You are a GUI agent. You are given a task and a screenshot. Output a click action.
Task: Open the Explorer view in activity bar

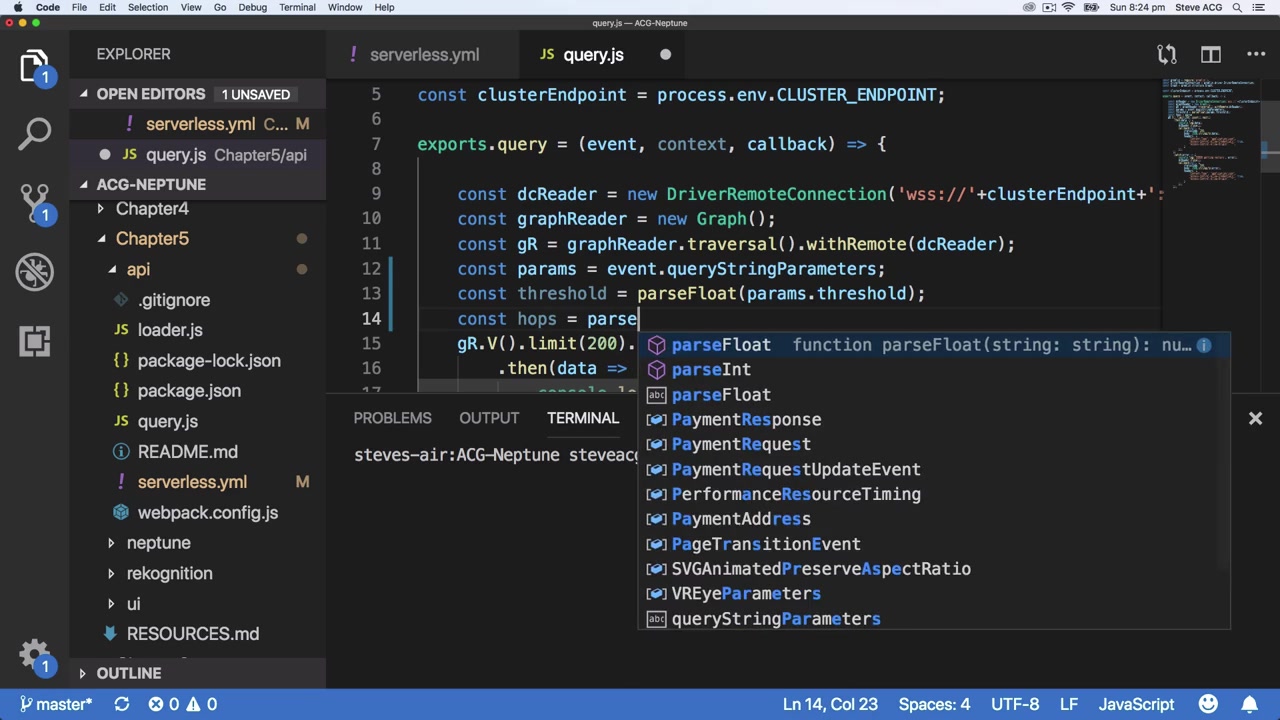(34, 66)
